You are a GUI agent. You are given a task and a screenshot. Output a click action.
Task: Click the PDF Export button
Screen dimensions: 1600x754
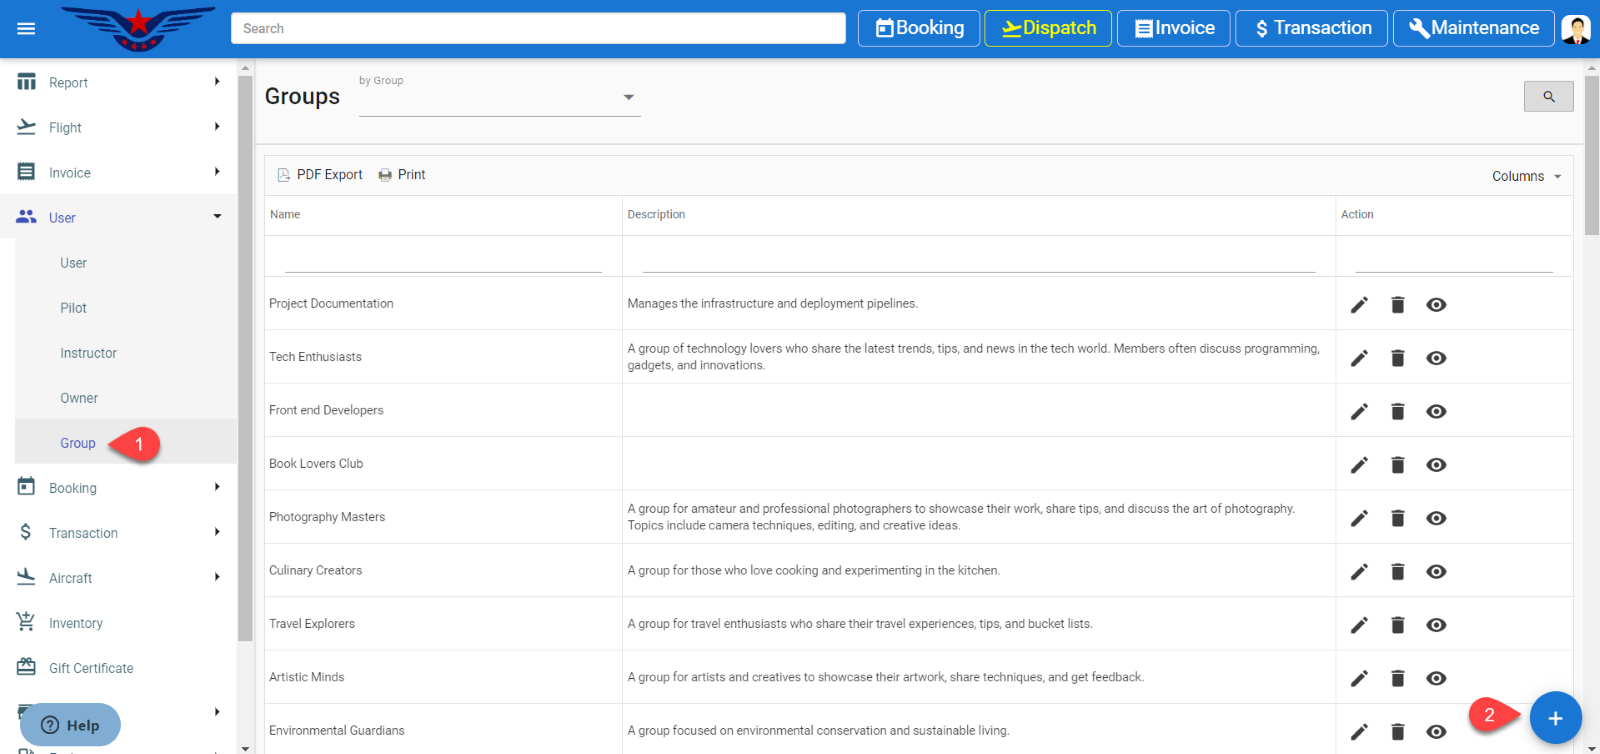pyautogui.click(x=320, y=174)
